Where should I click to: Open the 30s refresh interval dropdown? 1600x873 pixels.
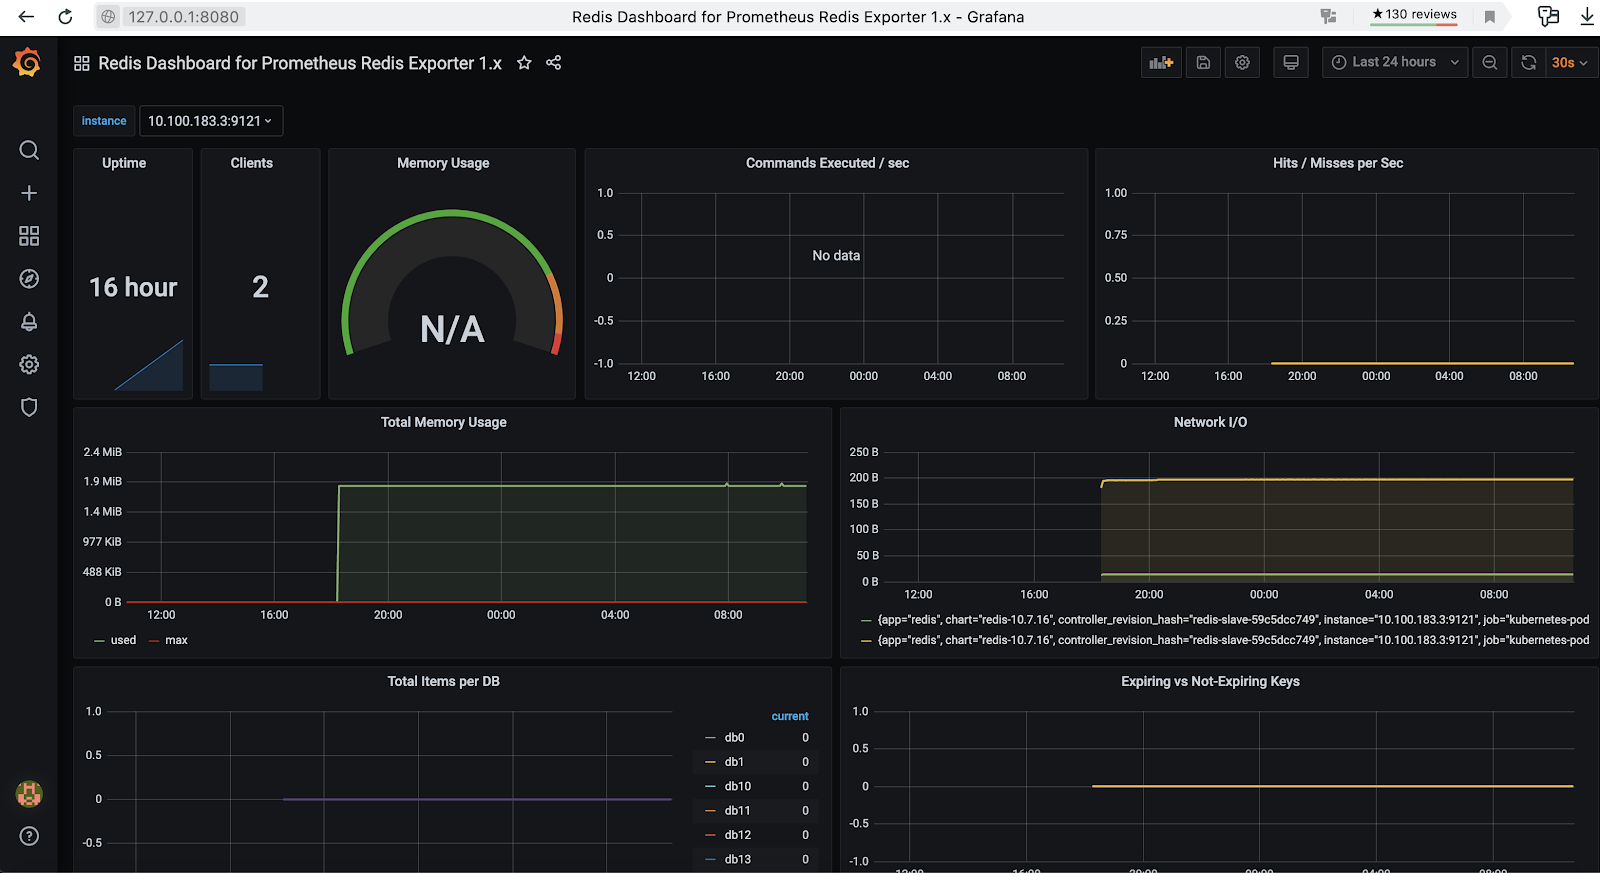pyautogui.click(x=1570, y=62)
